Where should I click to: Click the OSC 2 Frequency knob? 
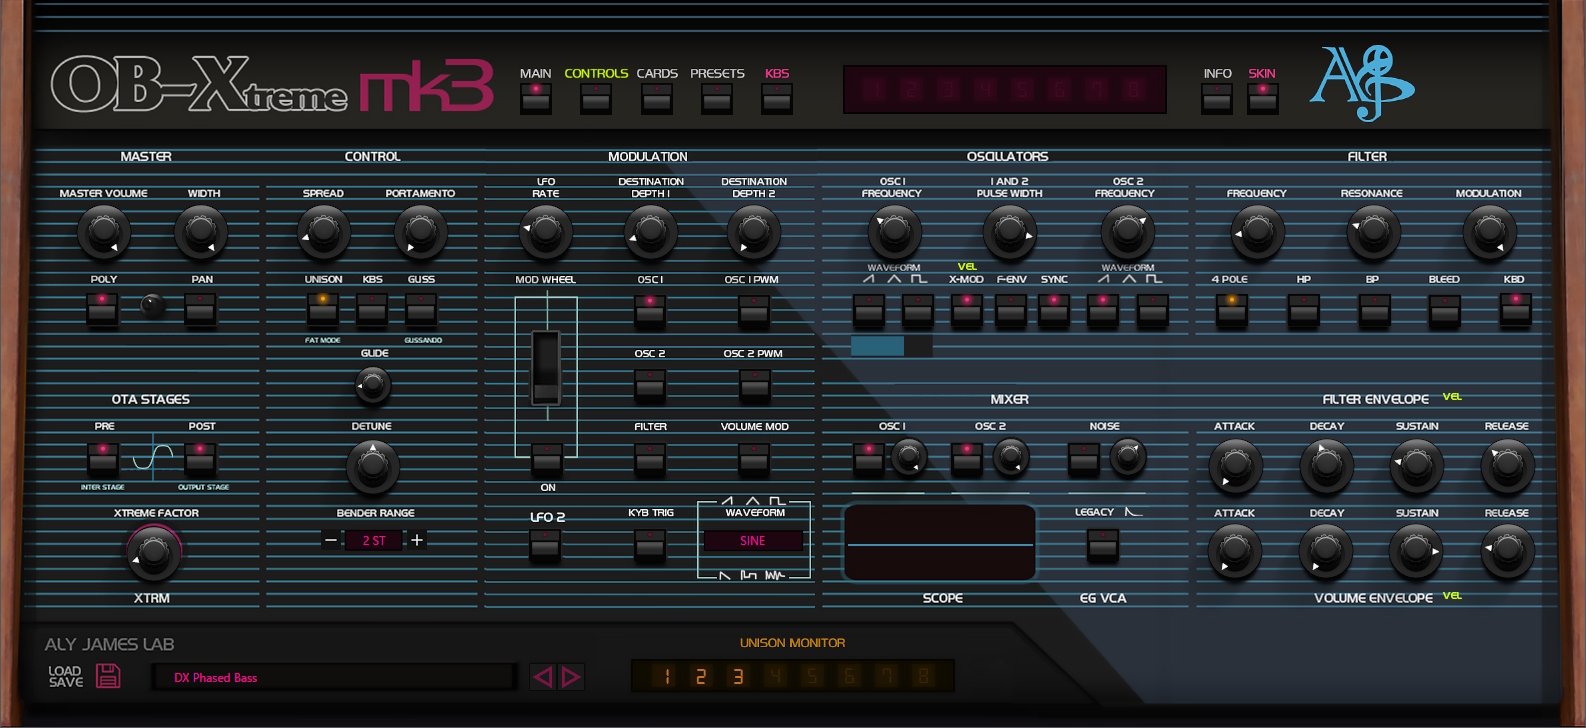tap(1127, 232)
